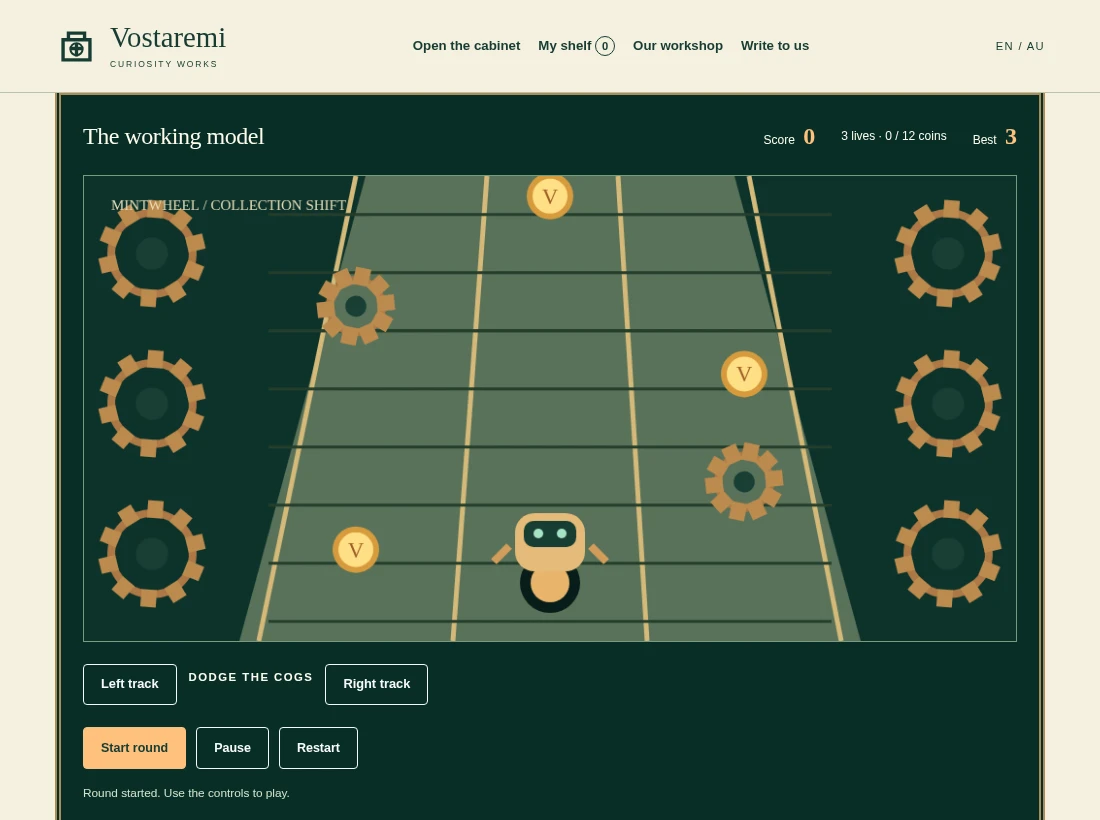Click the 'MINTWHEEL / COLLECTION SHIFT' label

[229, 205]
